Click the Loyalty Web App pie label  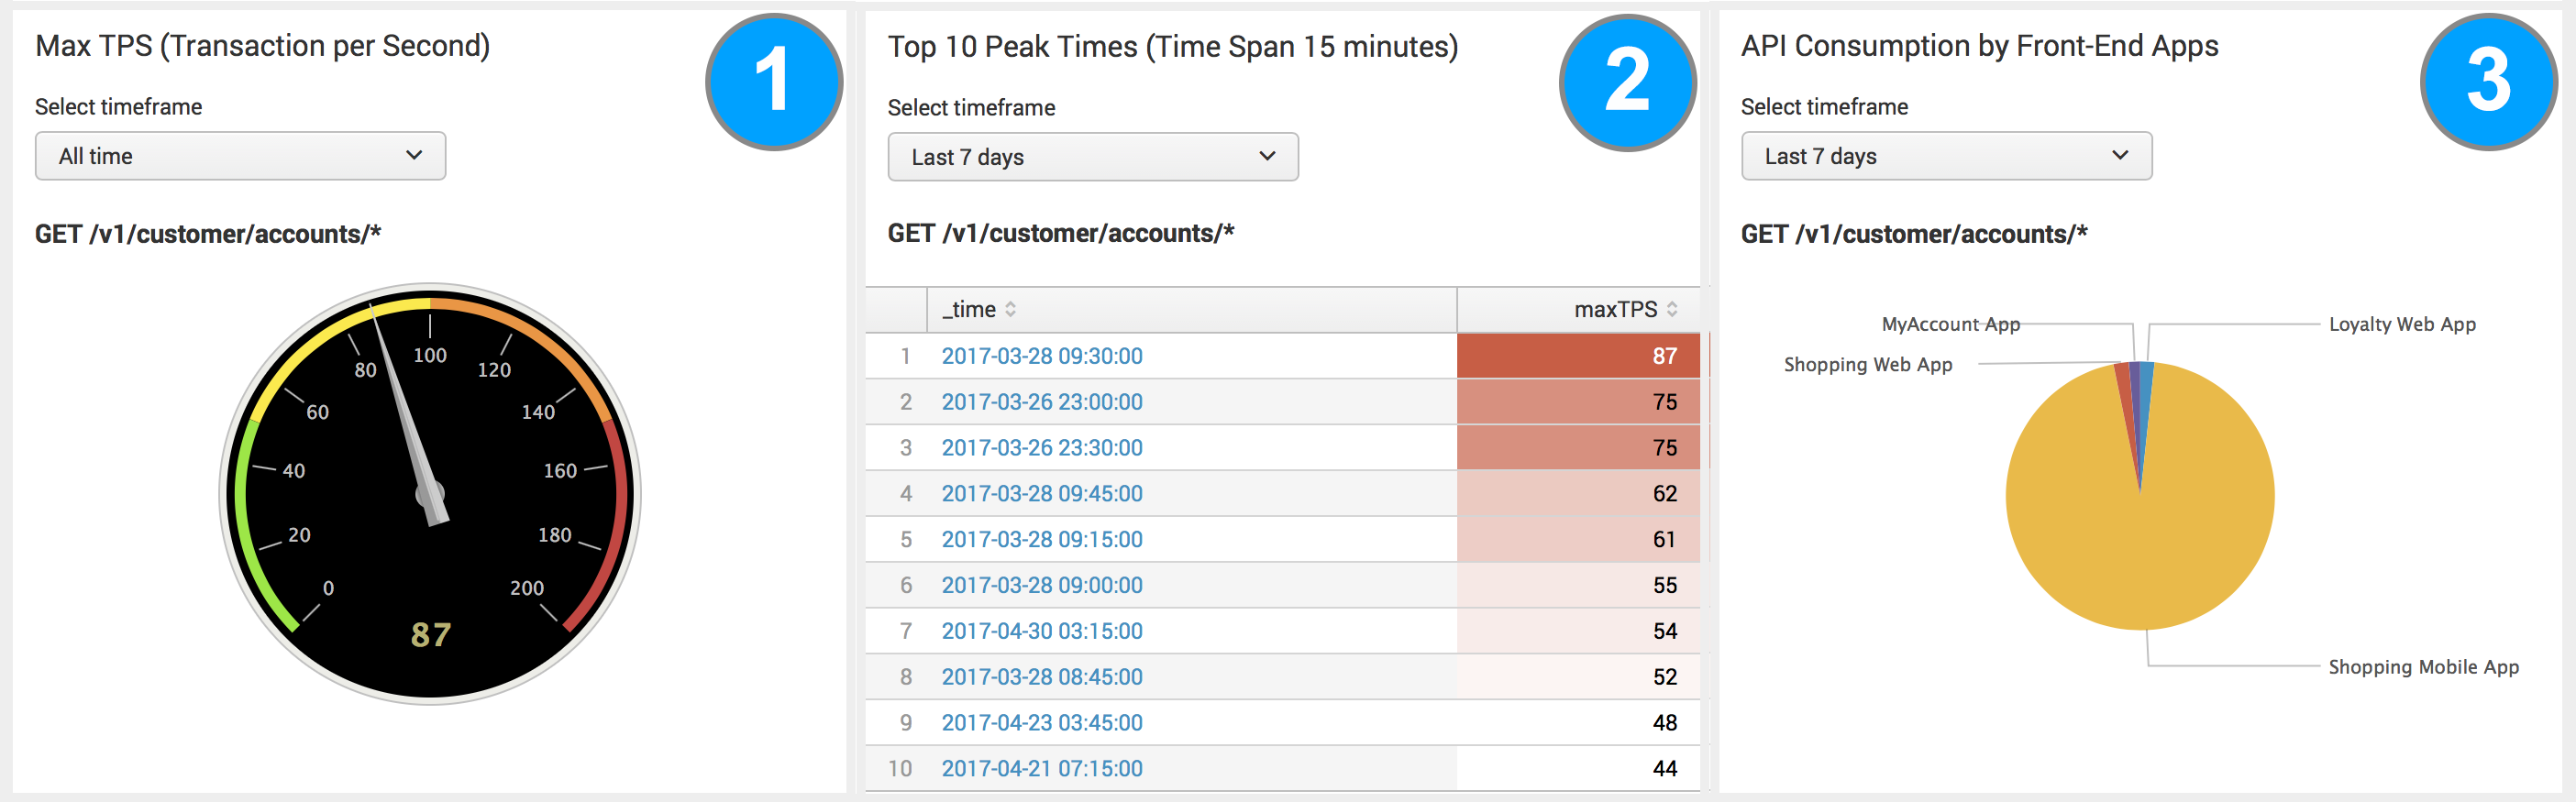(2402, 324)
